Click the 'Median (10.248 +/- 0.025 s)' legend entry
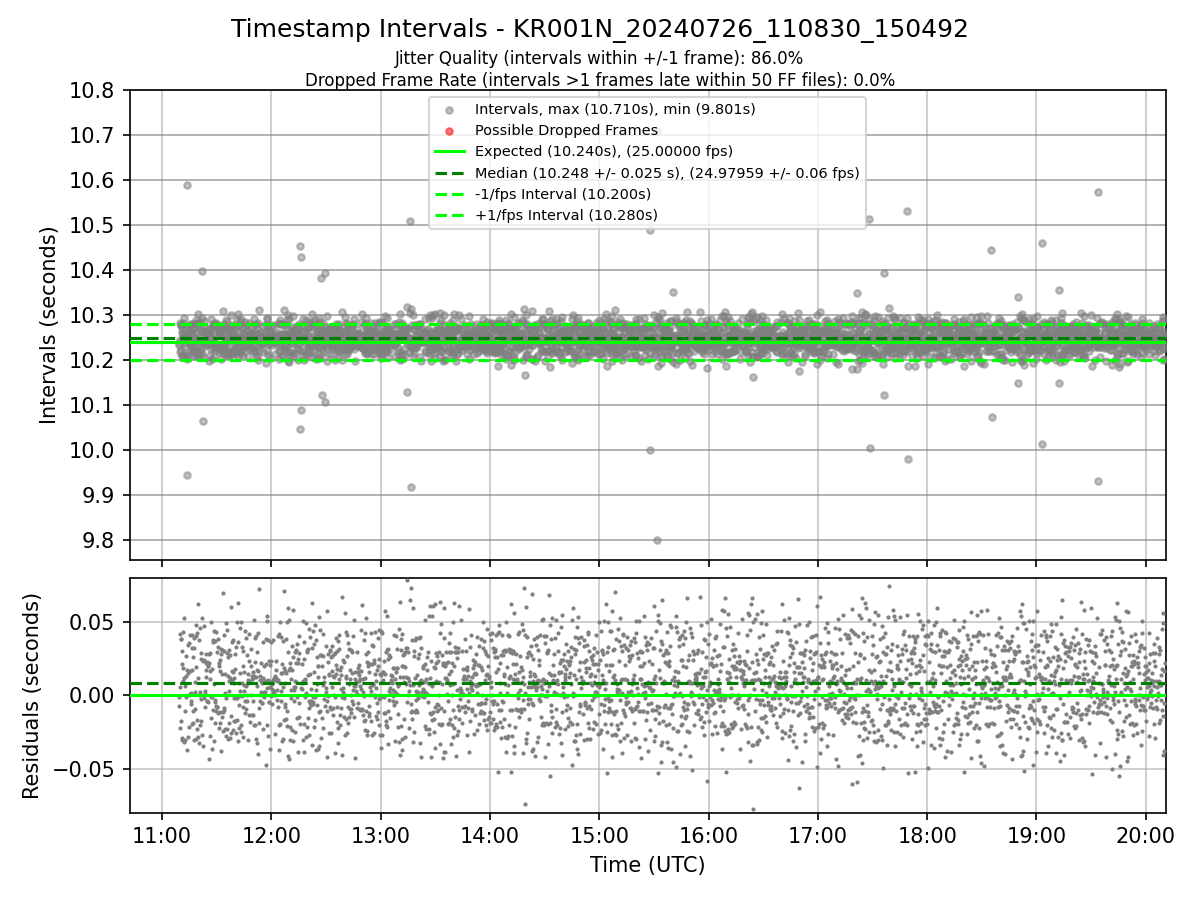The height and width of the screenshot is (900, 1200). point(667,173)
